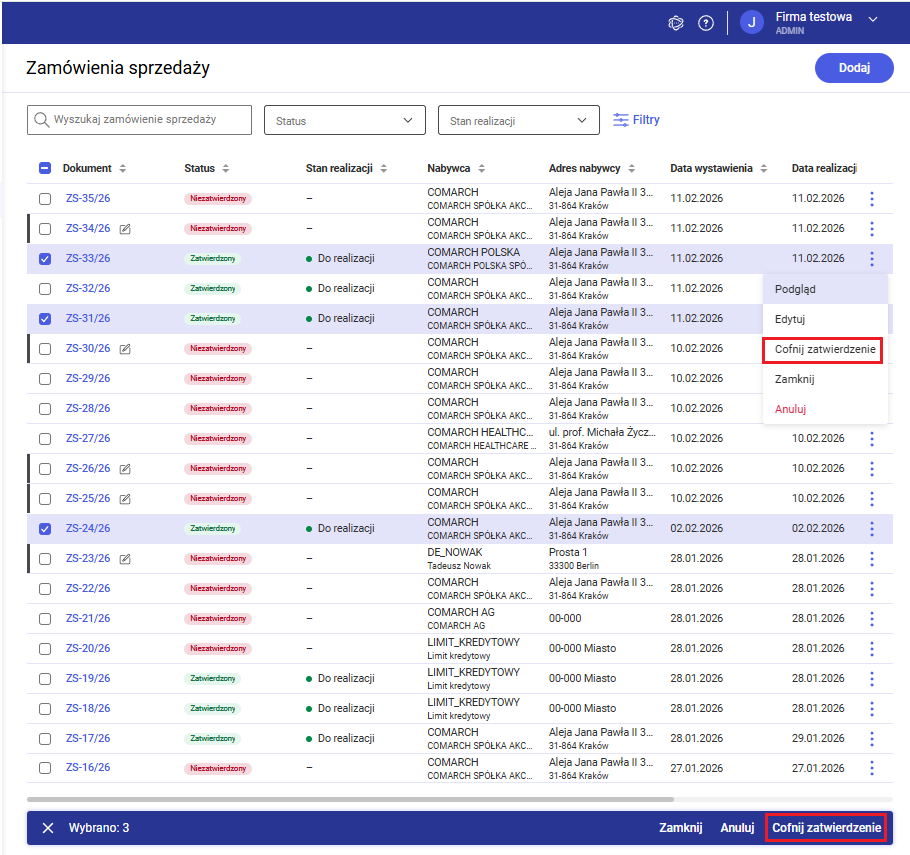910x855 pixels.
Task: Toggle the select-all header checkbox
Action: coord(45,169)
